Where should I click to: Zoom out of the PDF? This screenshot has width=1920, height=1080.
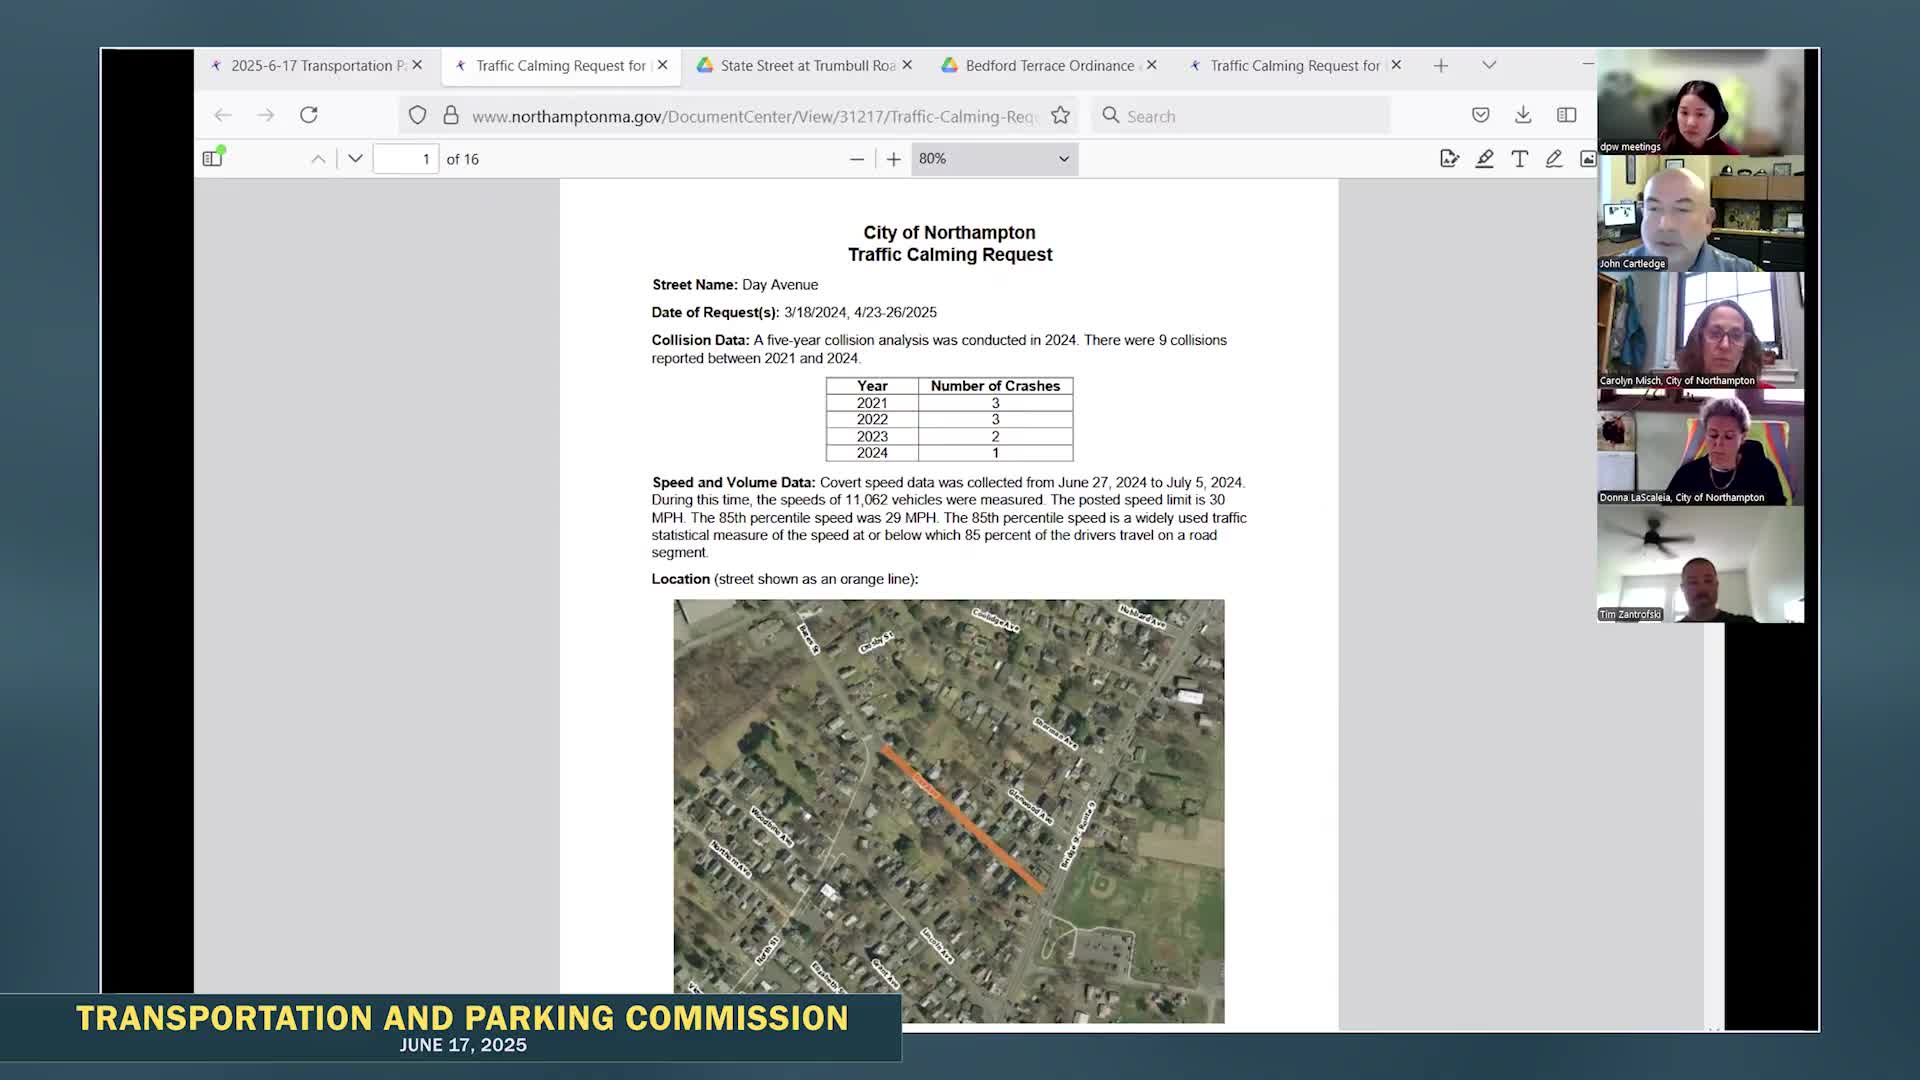point(857,159)
